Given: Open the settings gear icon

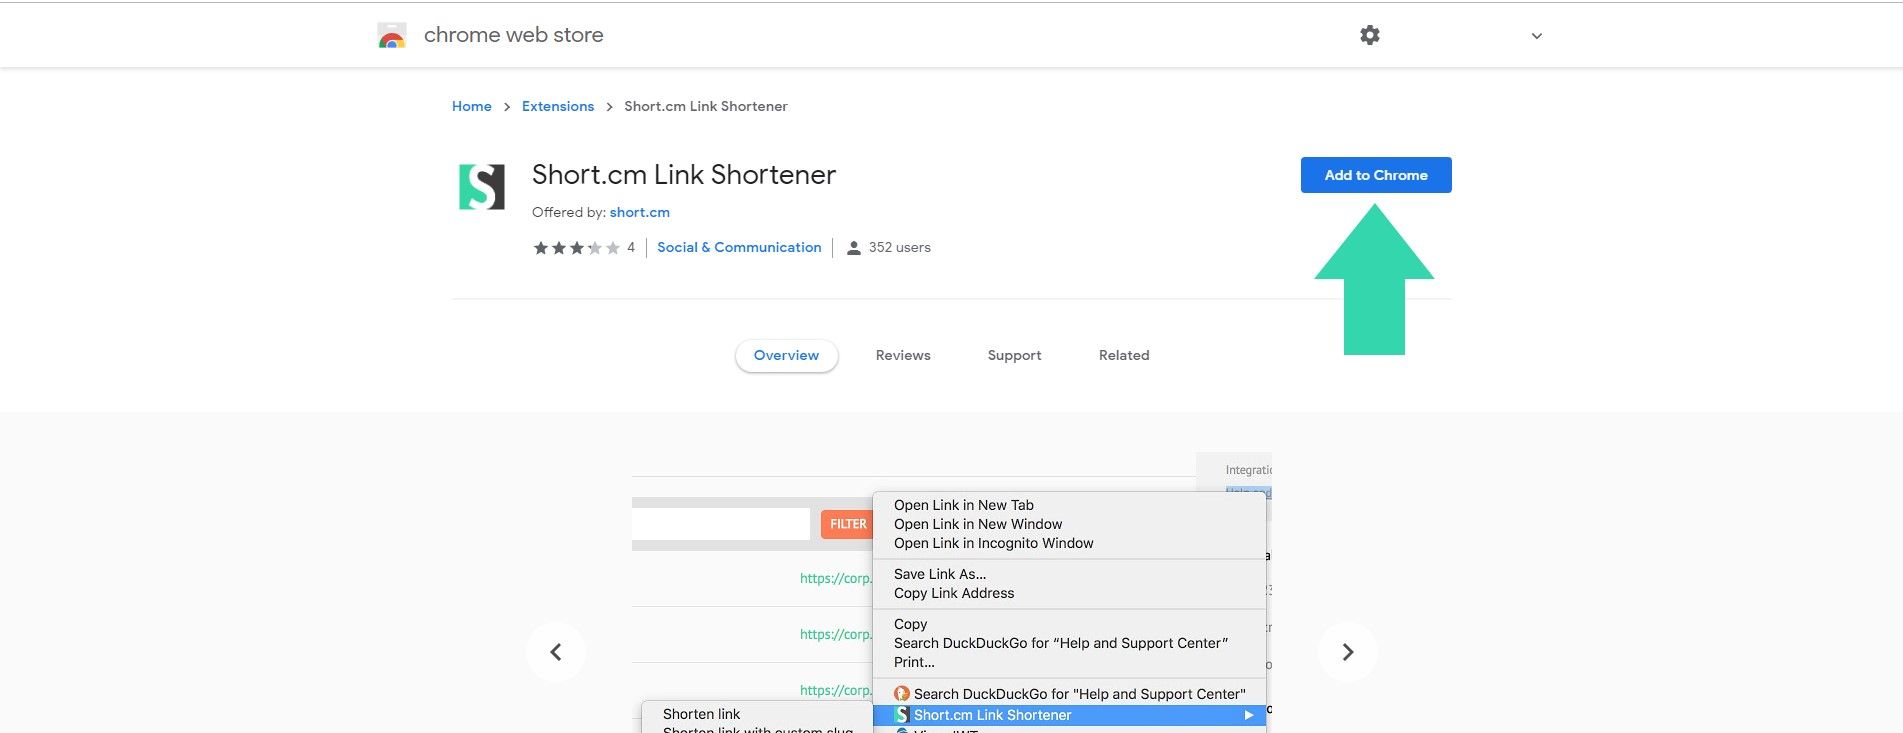Looking at the screenshot, I should (1370, 35).
